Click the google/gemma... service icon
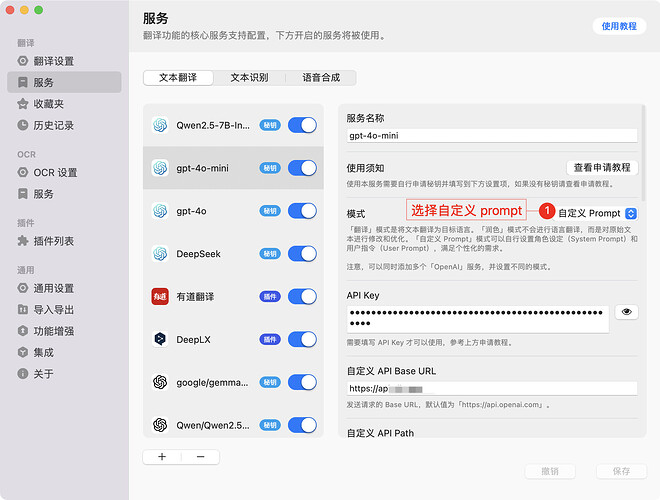This screenshot has width=660, height=500. (x=160, y=382)
